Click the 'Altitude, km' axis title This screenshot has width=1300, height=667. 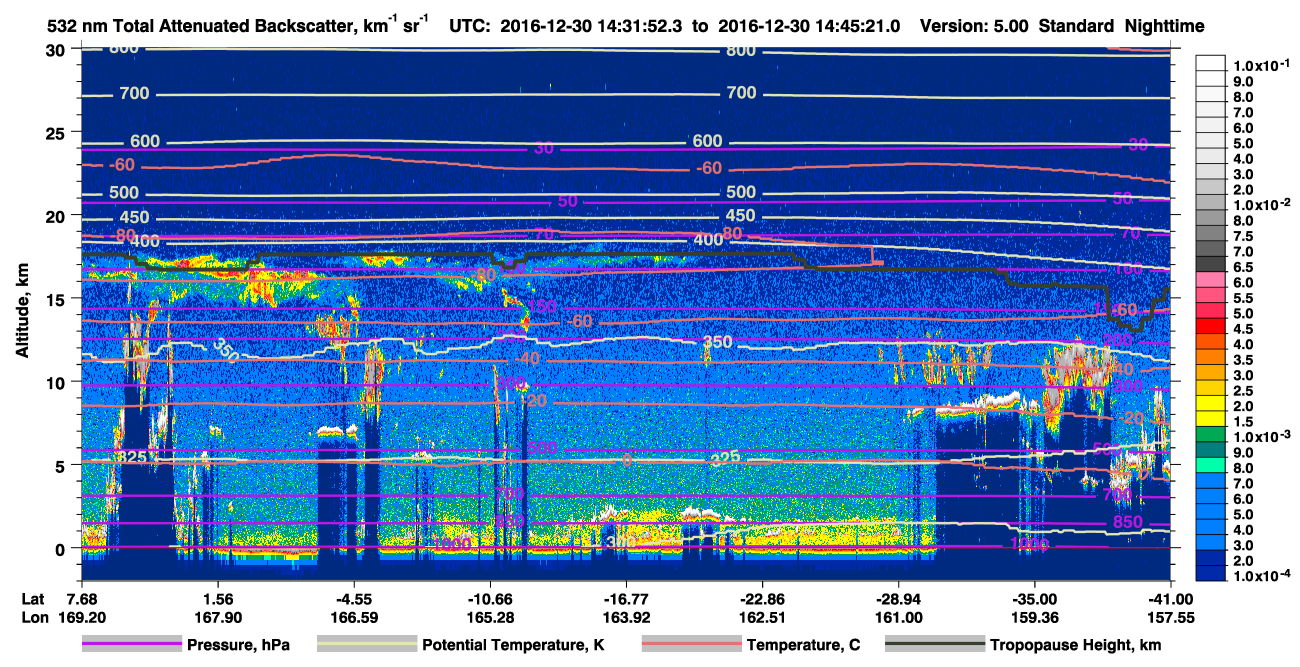tap(22, 313)
